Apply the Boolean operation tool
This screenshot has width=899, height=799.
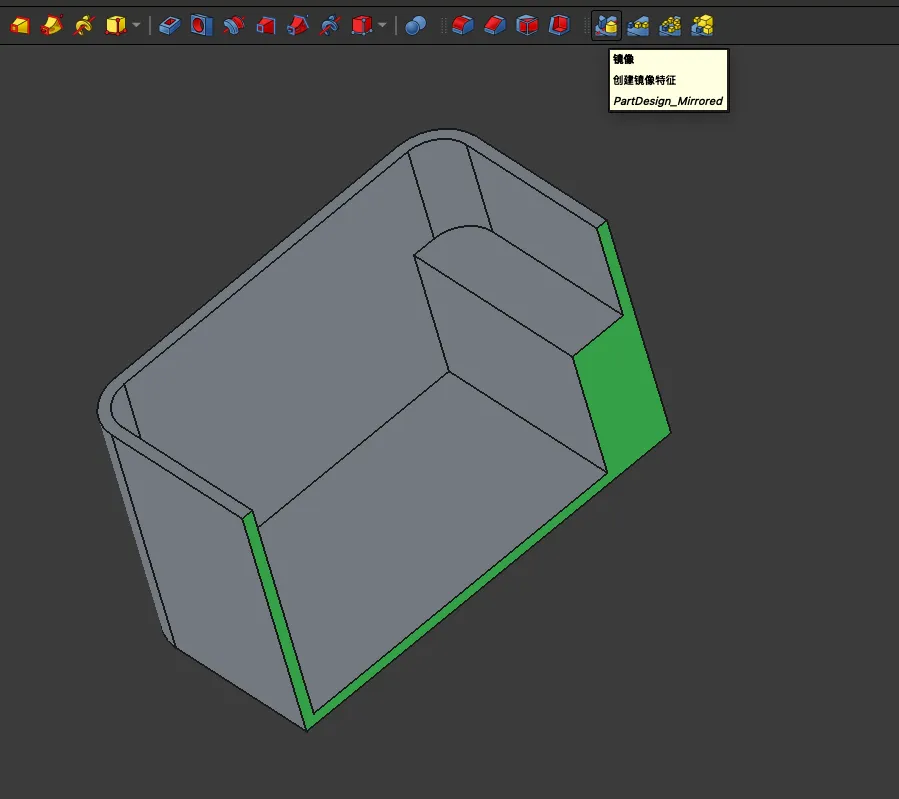tap(416, 25)
